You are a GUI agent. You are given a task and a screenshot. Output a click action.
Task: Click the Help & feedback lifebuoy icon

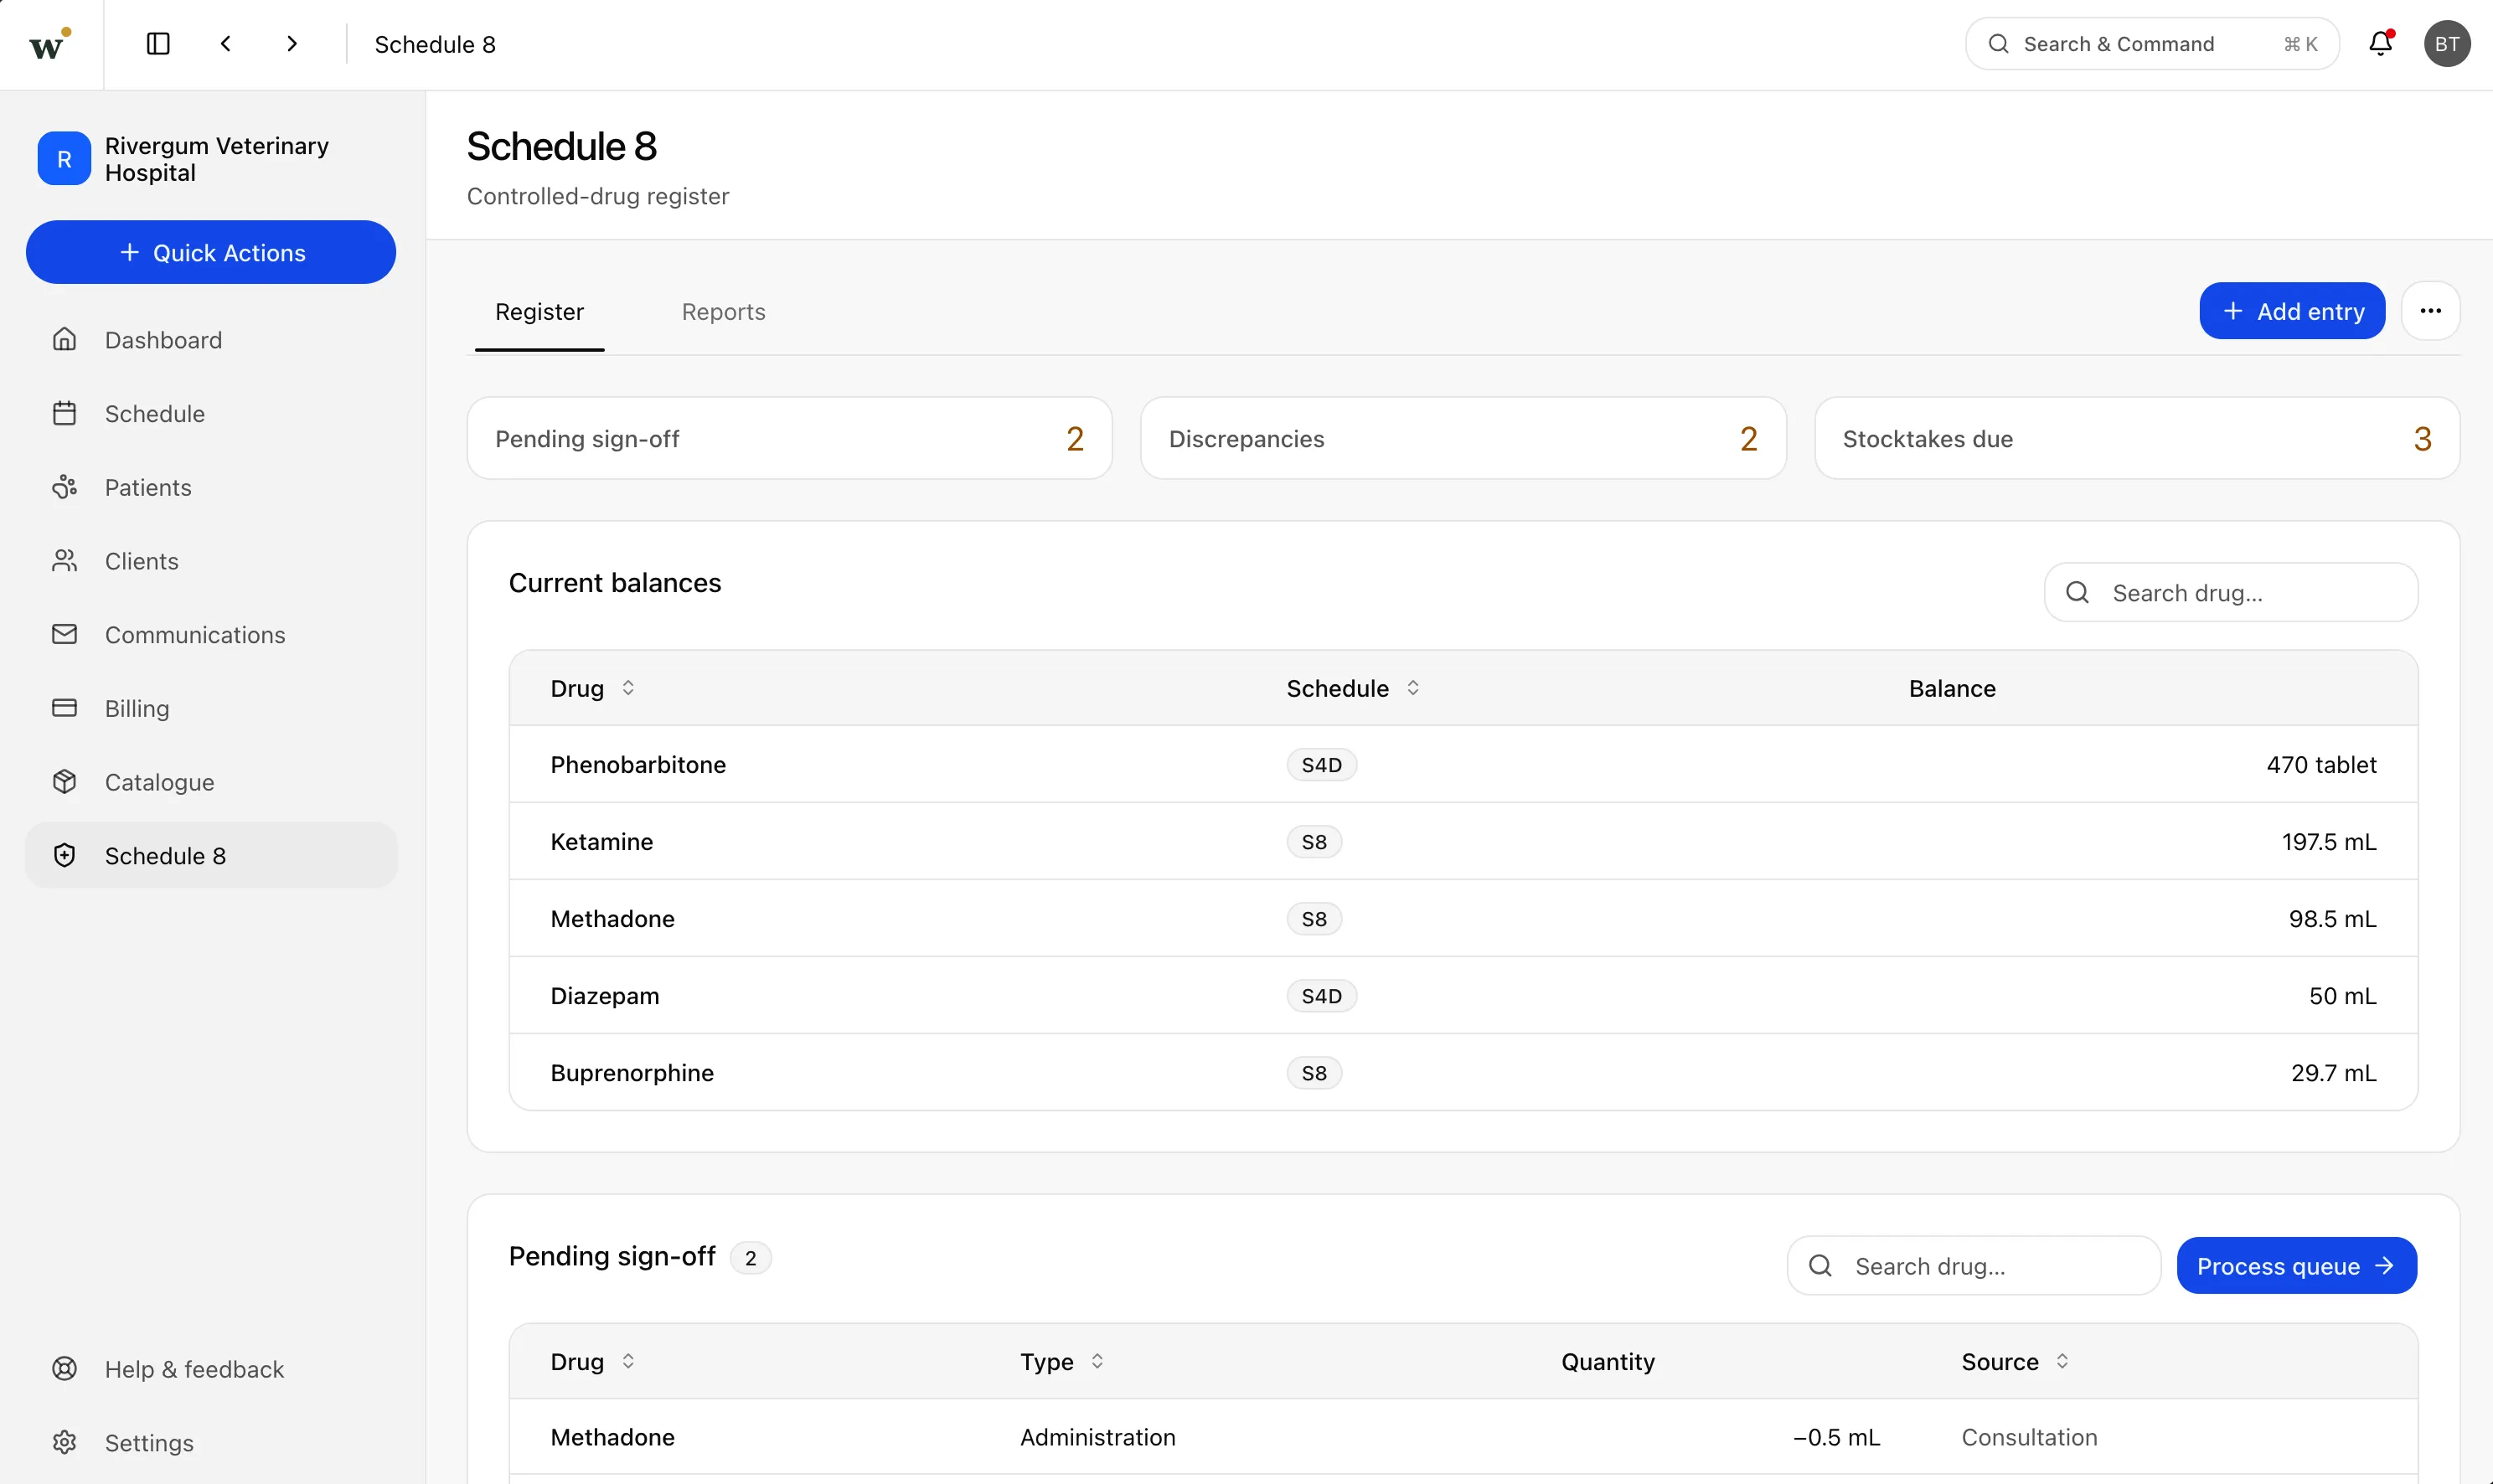coord(65,1369)
